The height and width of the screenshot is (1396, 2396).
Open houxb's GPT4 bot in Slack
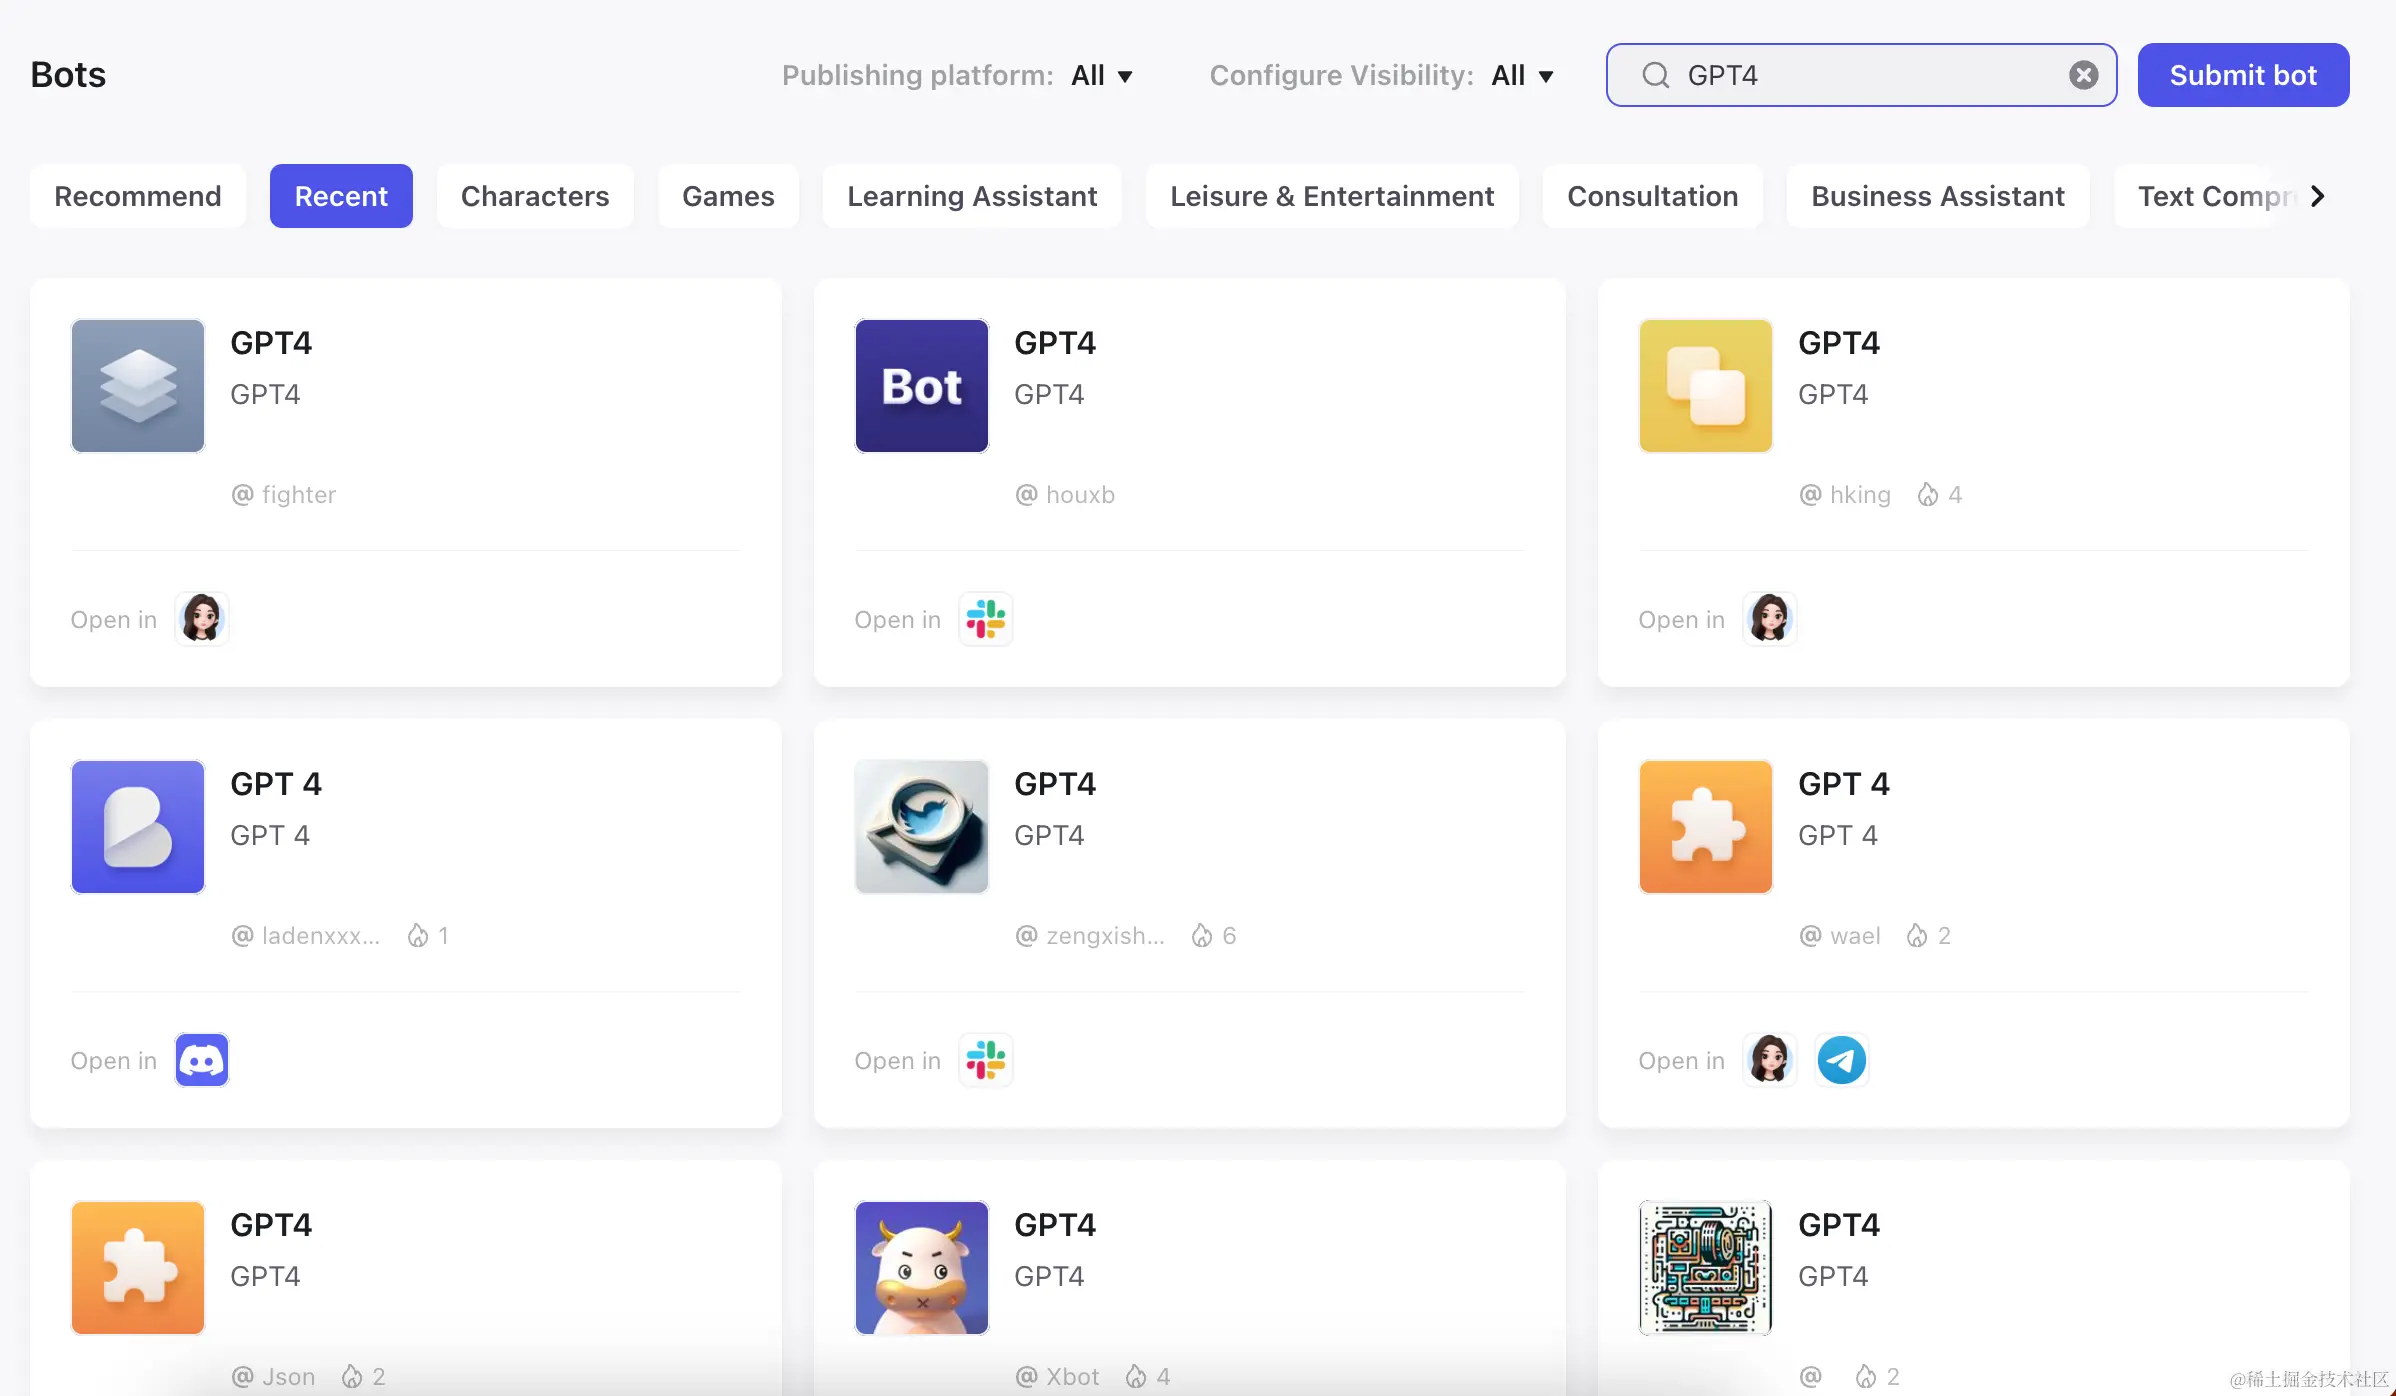click(985, 619)
